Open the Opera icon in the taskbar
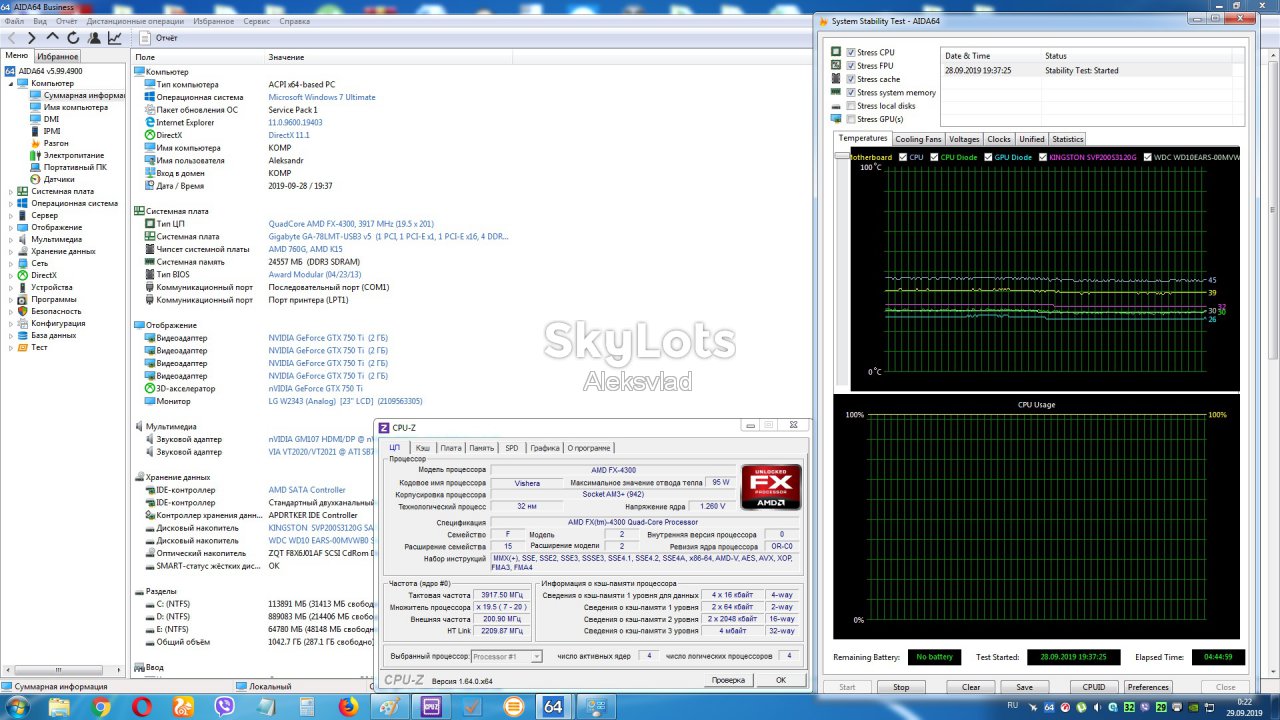 pos(142,706)
